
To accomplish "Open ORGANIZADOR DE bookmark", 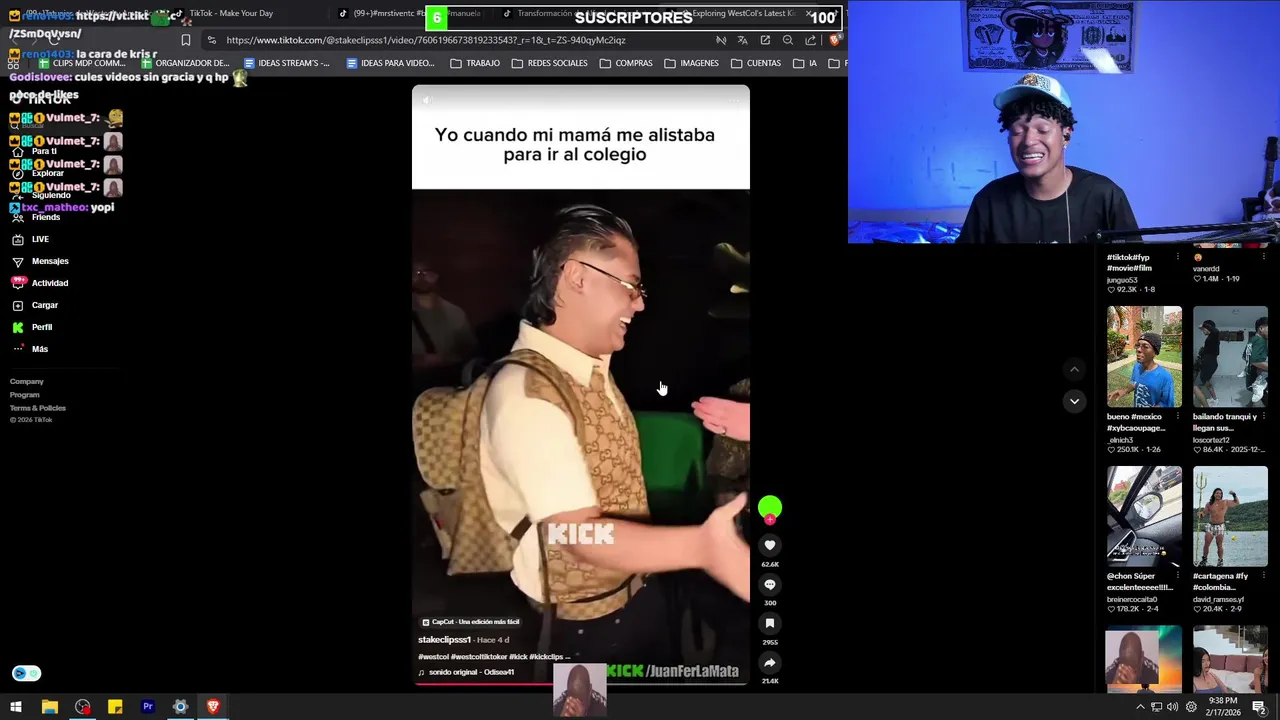I will tap(184, 63).
